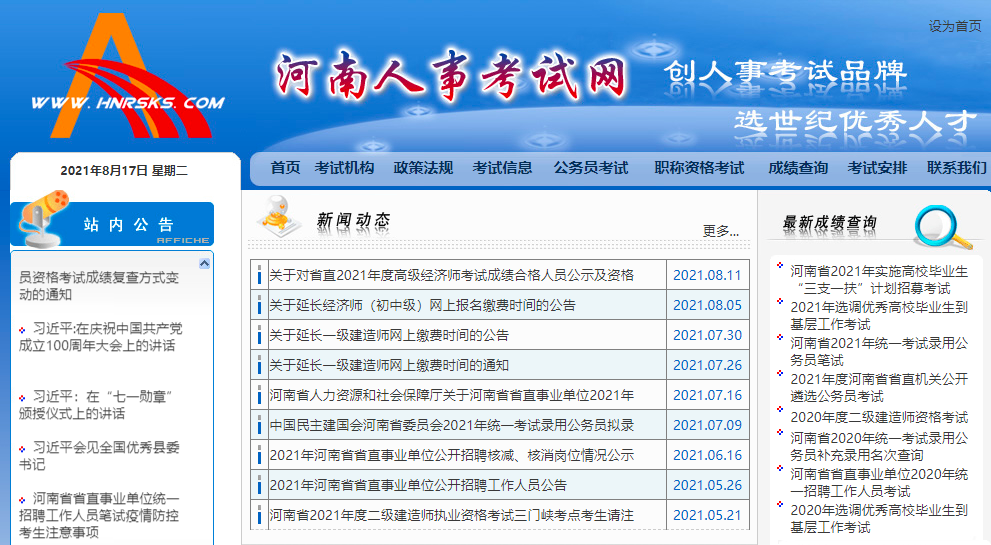This screenshot has width=991, height=545.
Task: Open 河南省人力资源和社会保障厅 news item
Action: click(452, 395)
